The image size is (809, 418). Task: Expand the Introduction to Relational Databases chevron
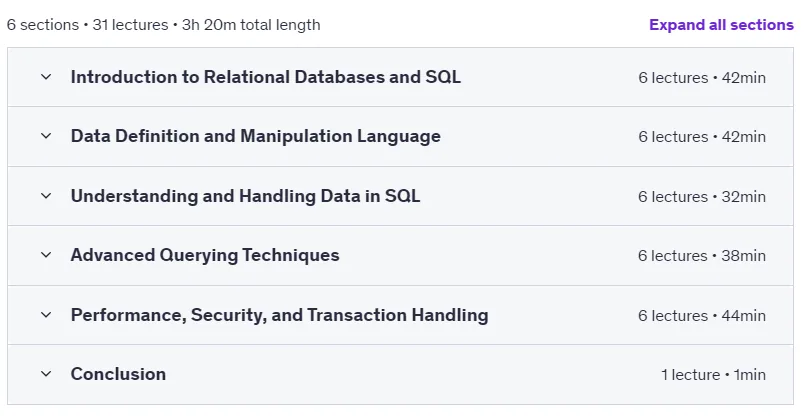point(46,77)
